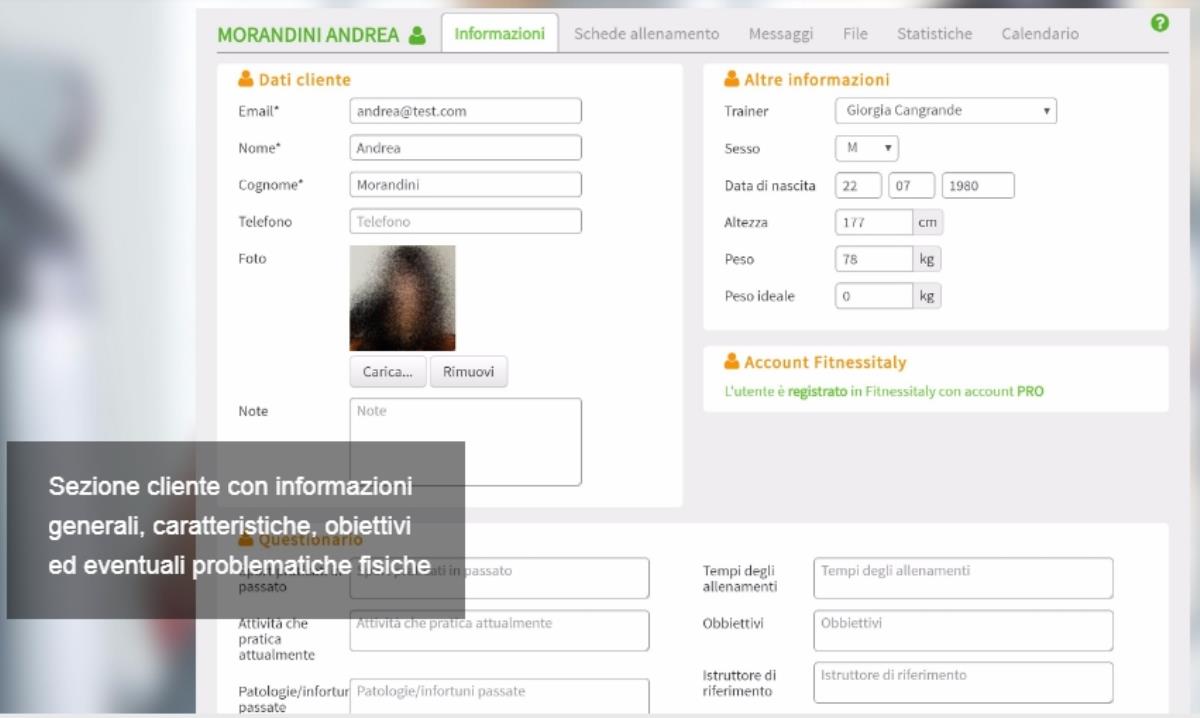
Task: Click the Dati cliente person icon
Action: tap(245, 80)
